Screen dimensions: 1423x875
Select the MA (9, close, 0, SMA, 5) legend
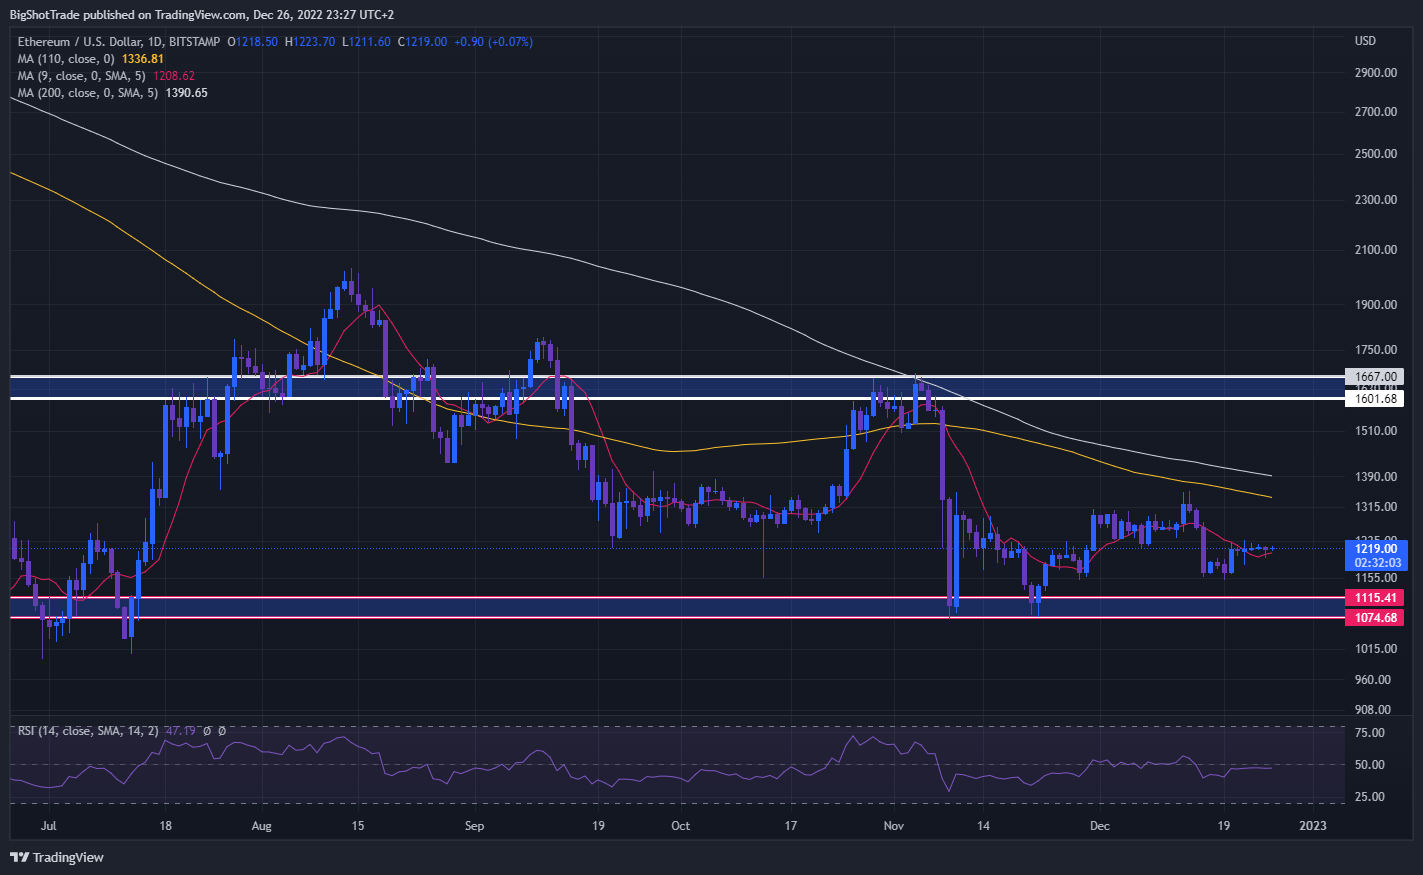81,76
